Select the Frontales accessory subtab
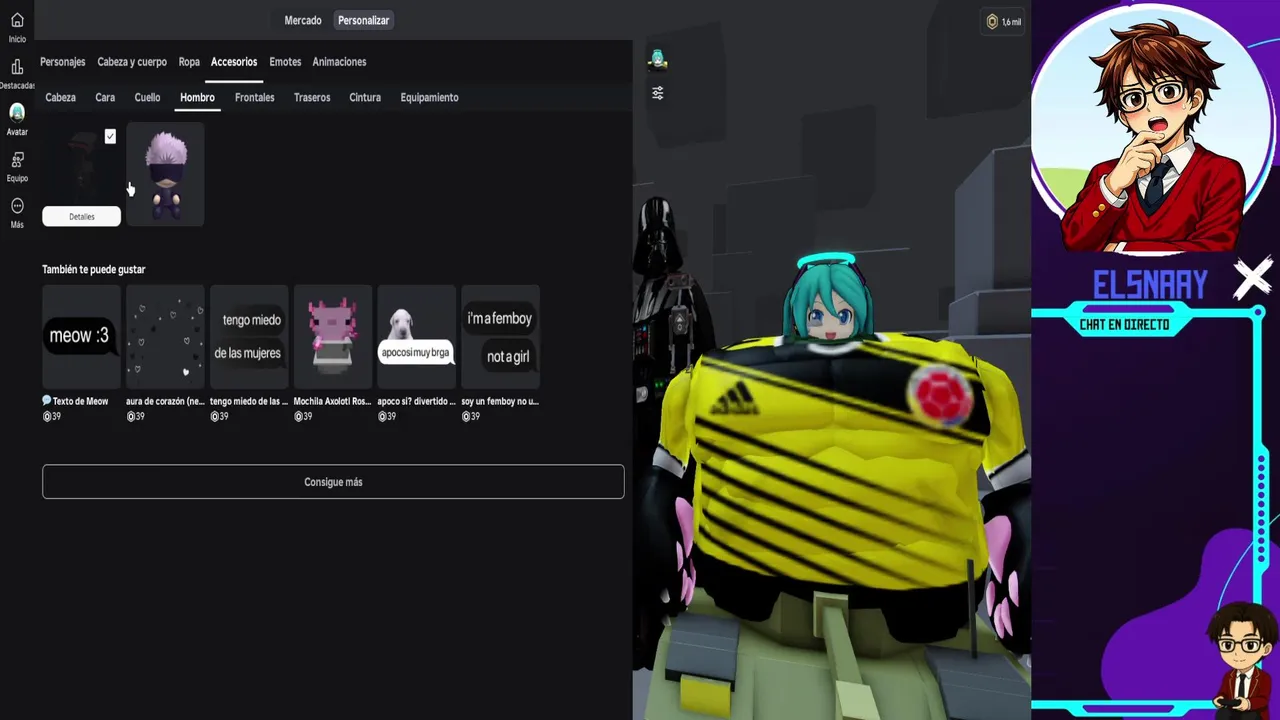The height and width of the screenshot is (720, 1280). click(254, 98)
